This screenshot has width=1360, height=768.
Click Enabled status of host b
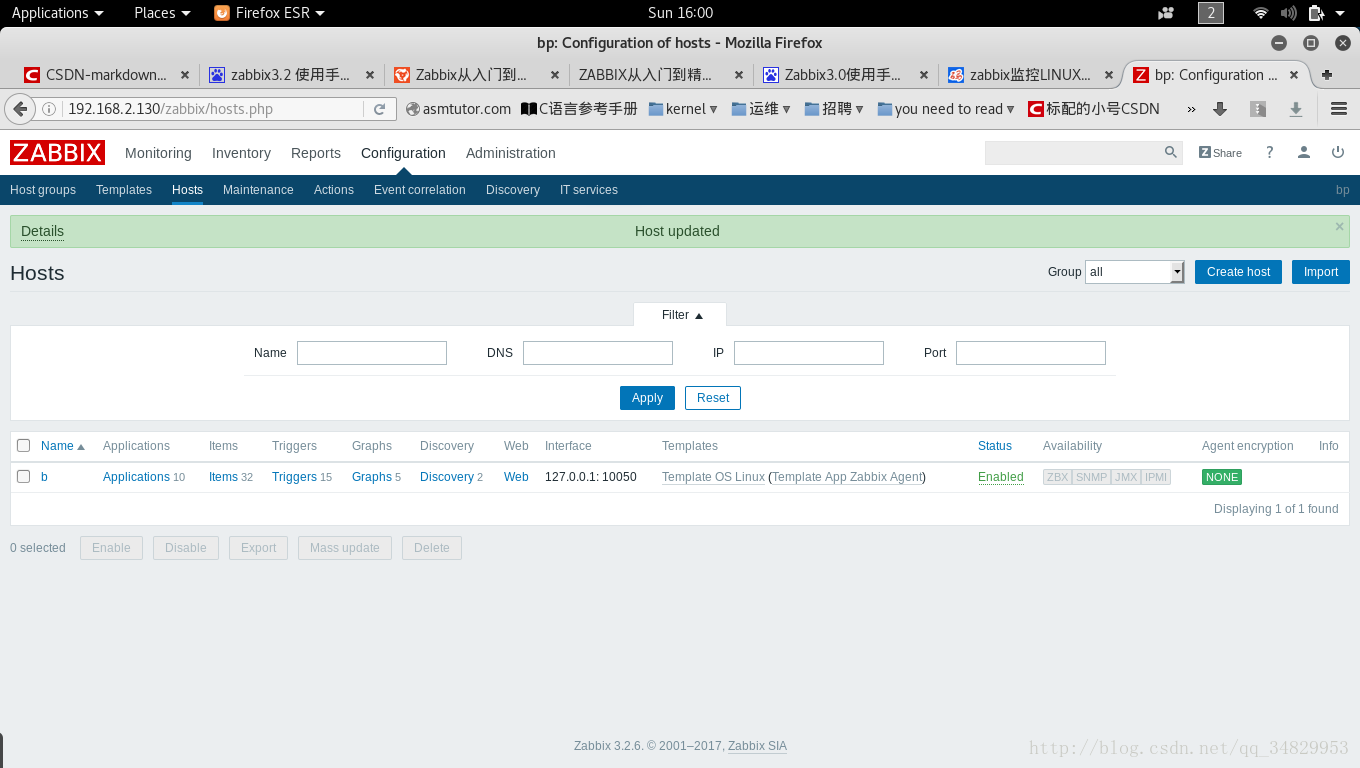[1001, 477]
